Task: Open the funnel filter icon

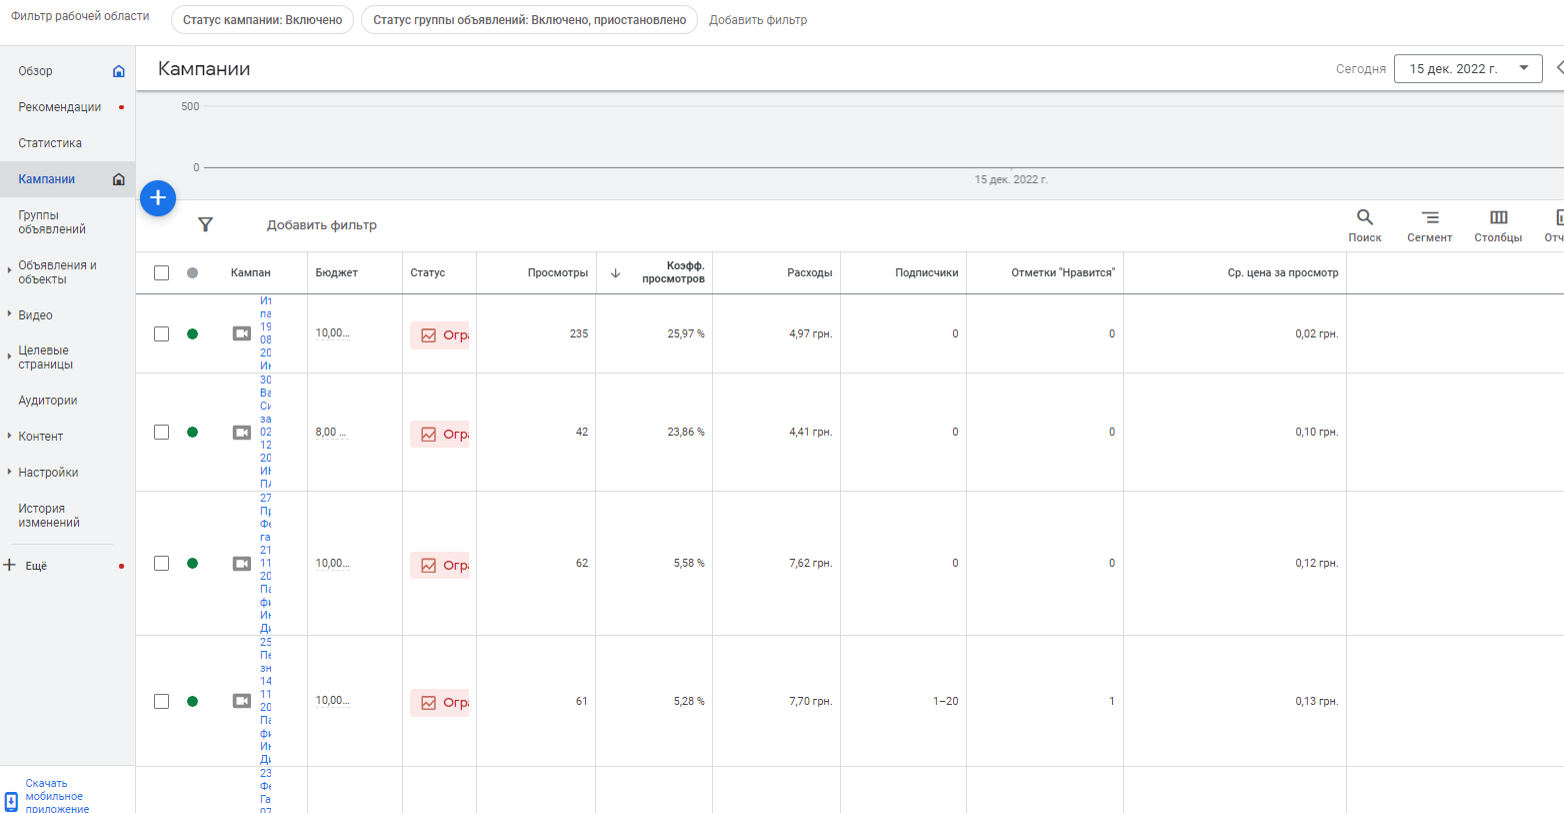Action: coord(205,225)
